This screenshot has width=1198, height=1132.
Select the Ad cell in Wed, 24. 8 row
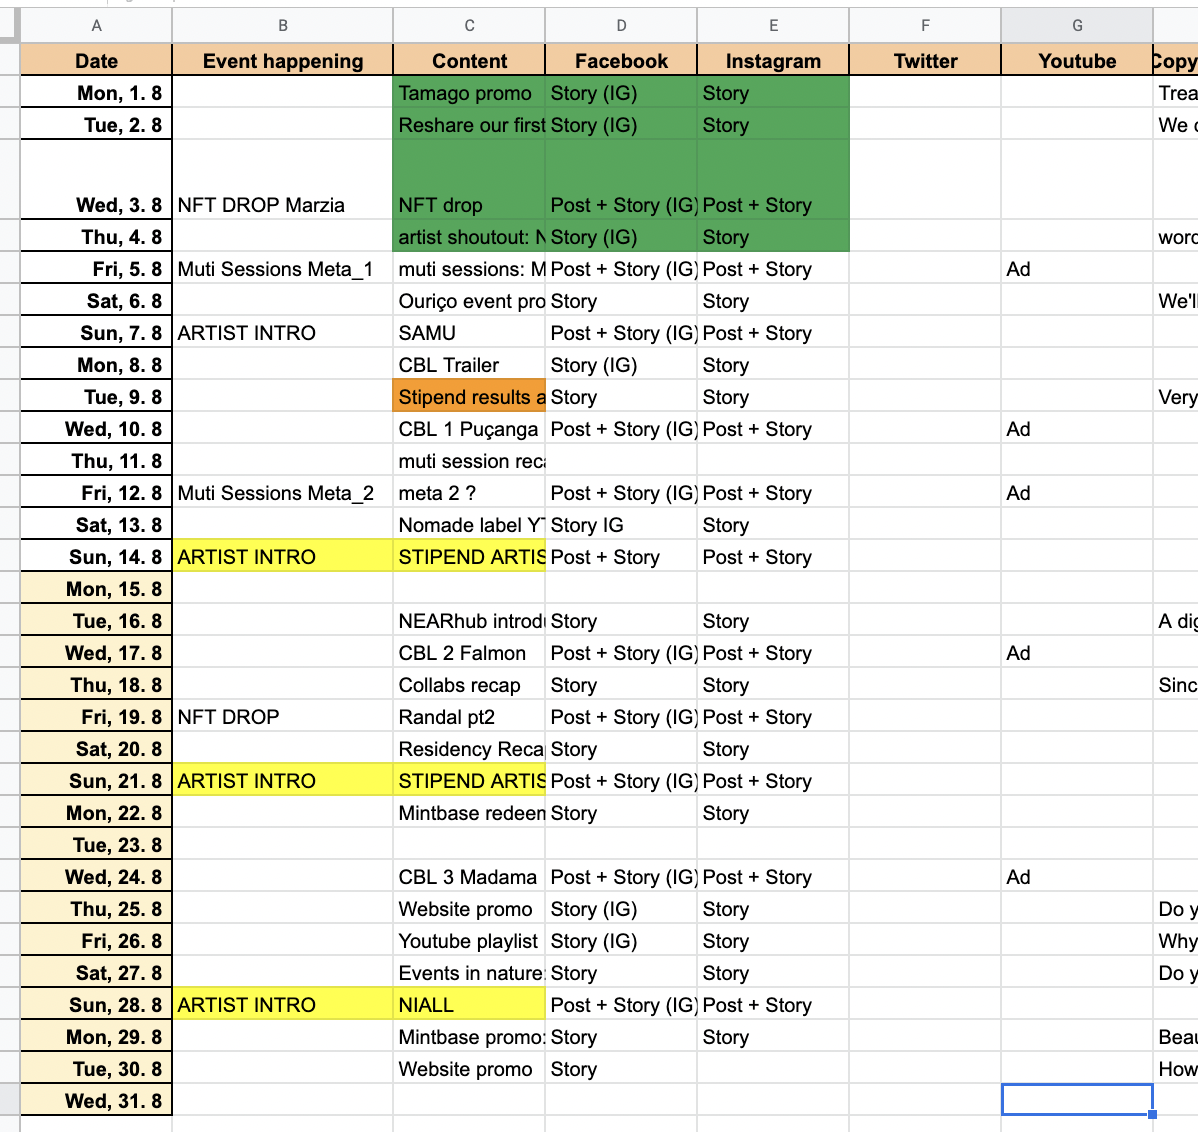point(1077,877)
